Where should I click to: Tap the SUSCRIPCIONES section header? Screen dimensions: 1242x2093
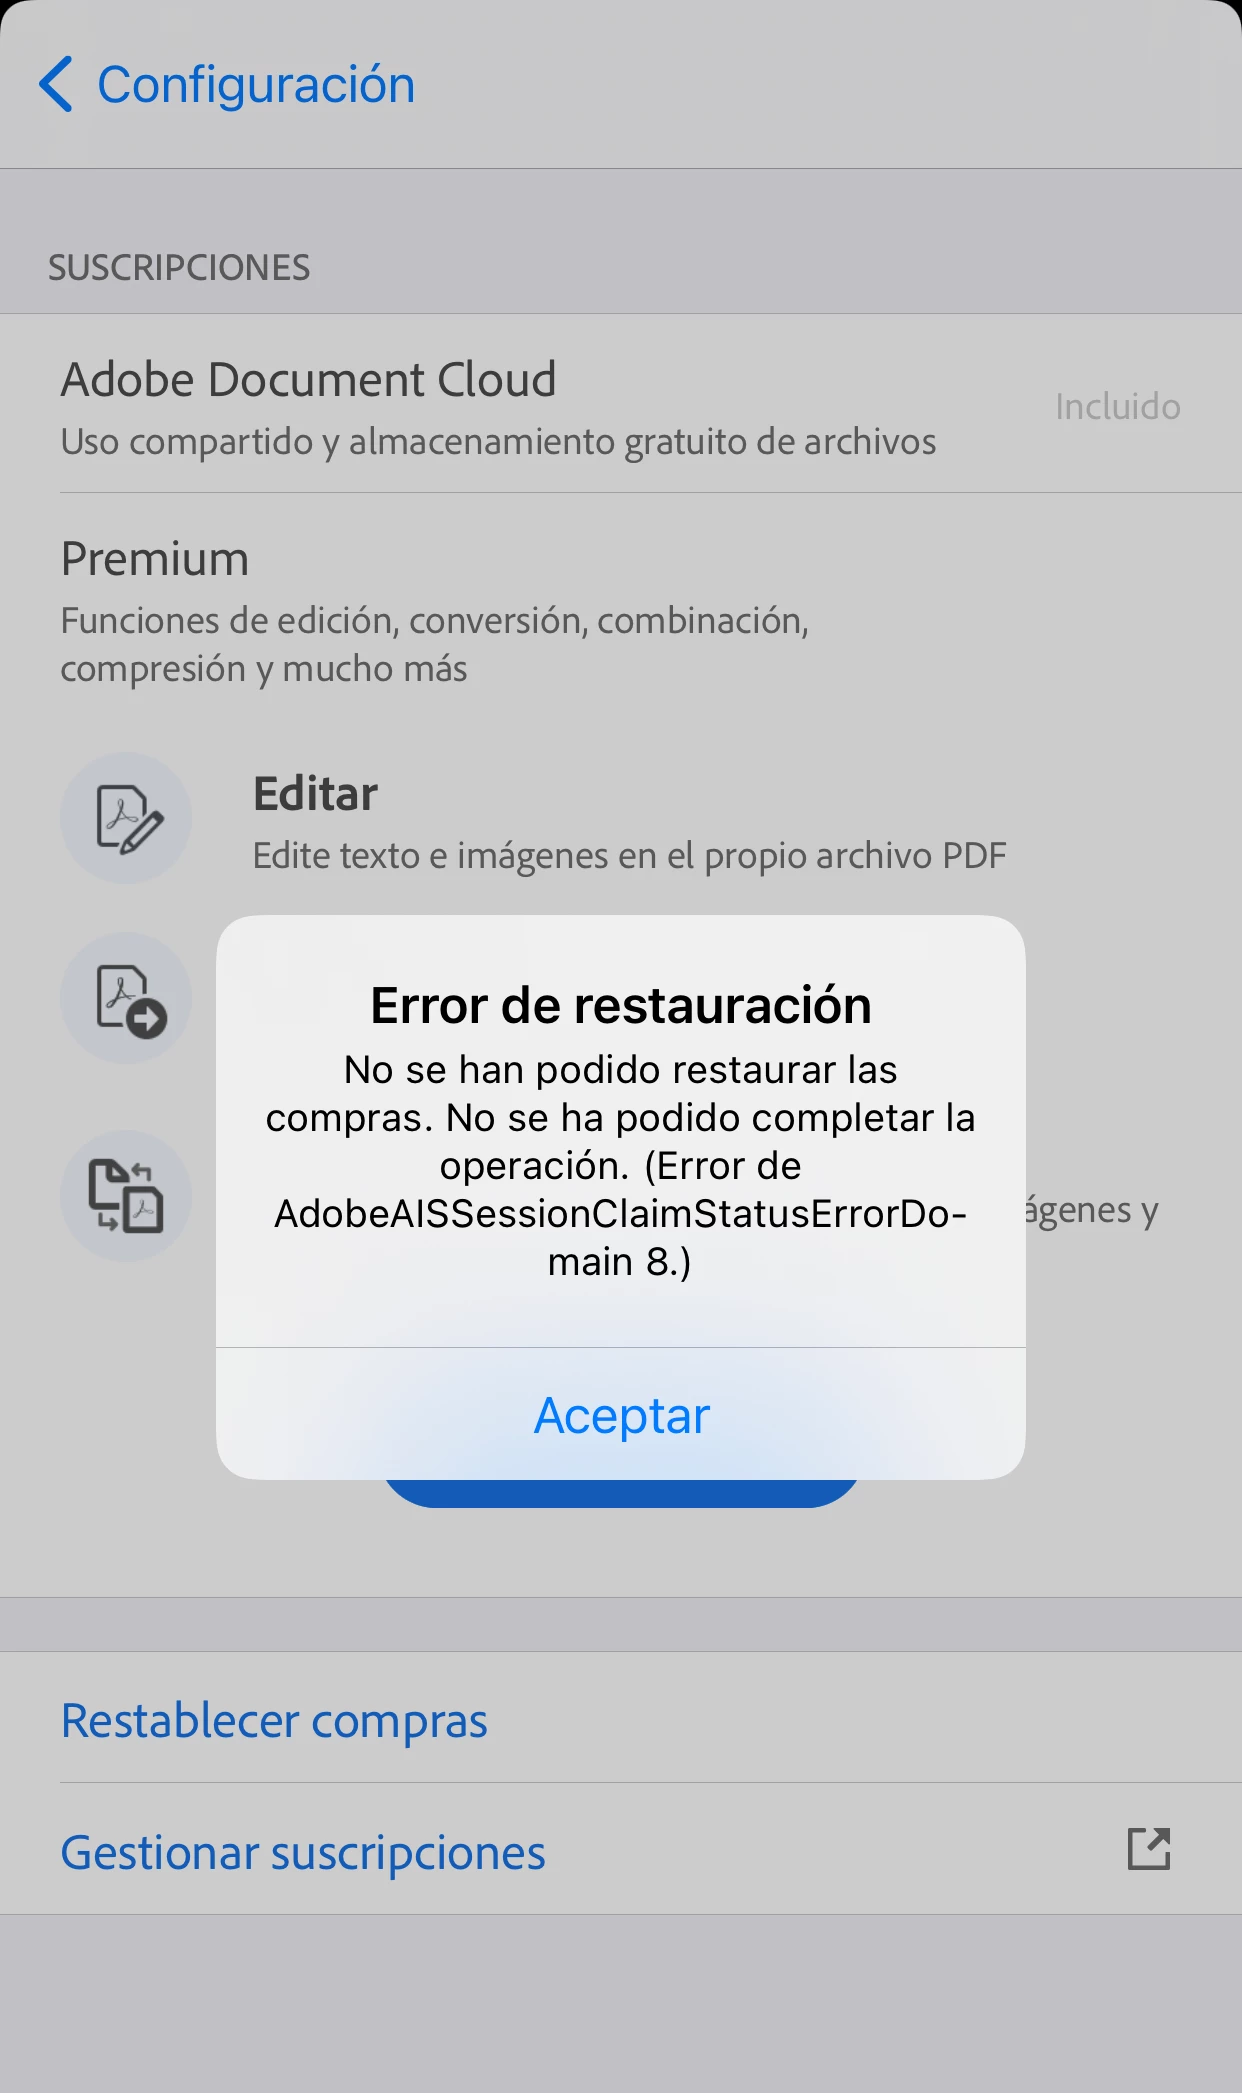tap(179, 268)
